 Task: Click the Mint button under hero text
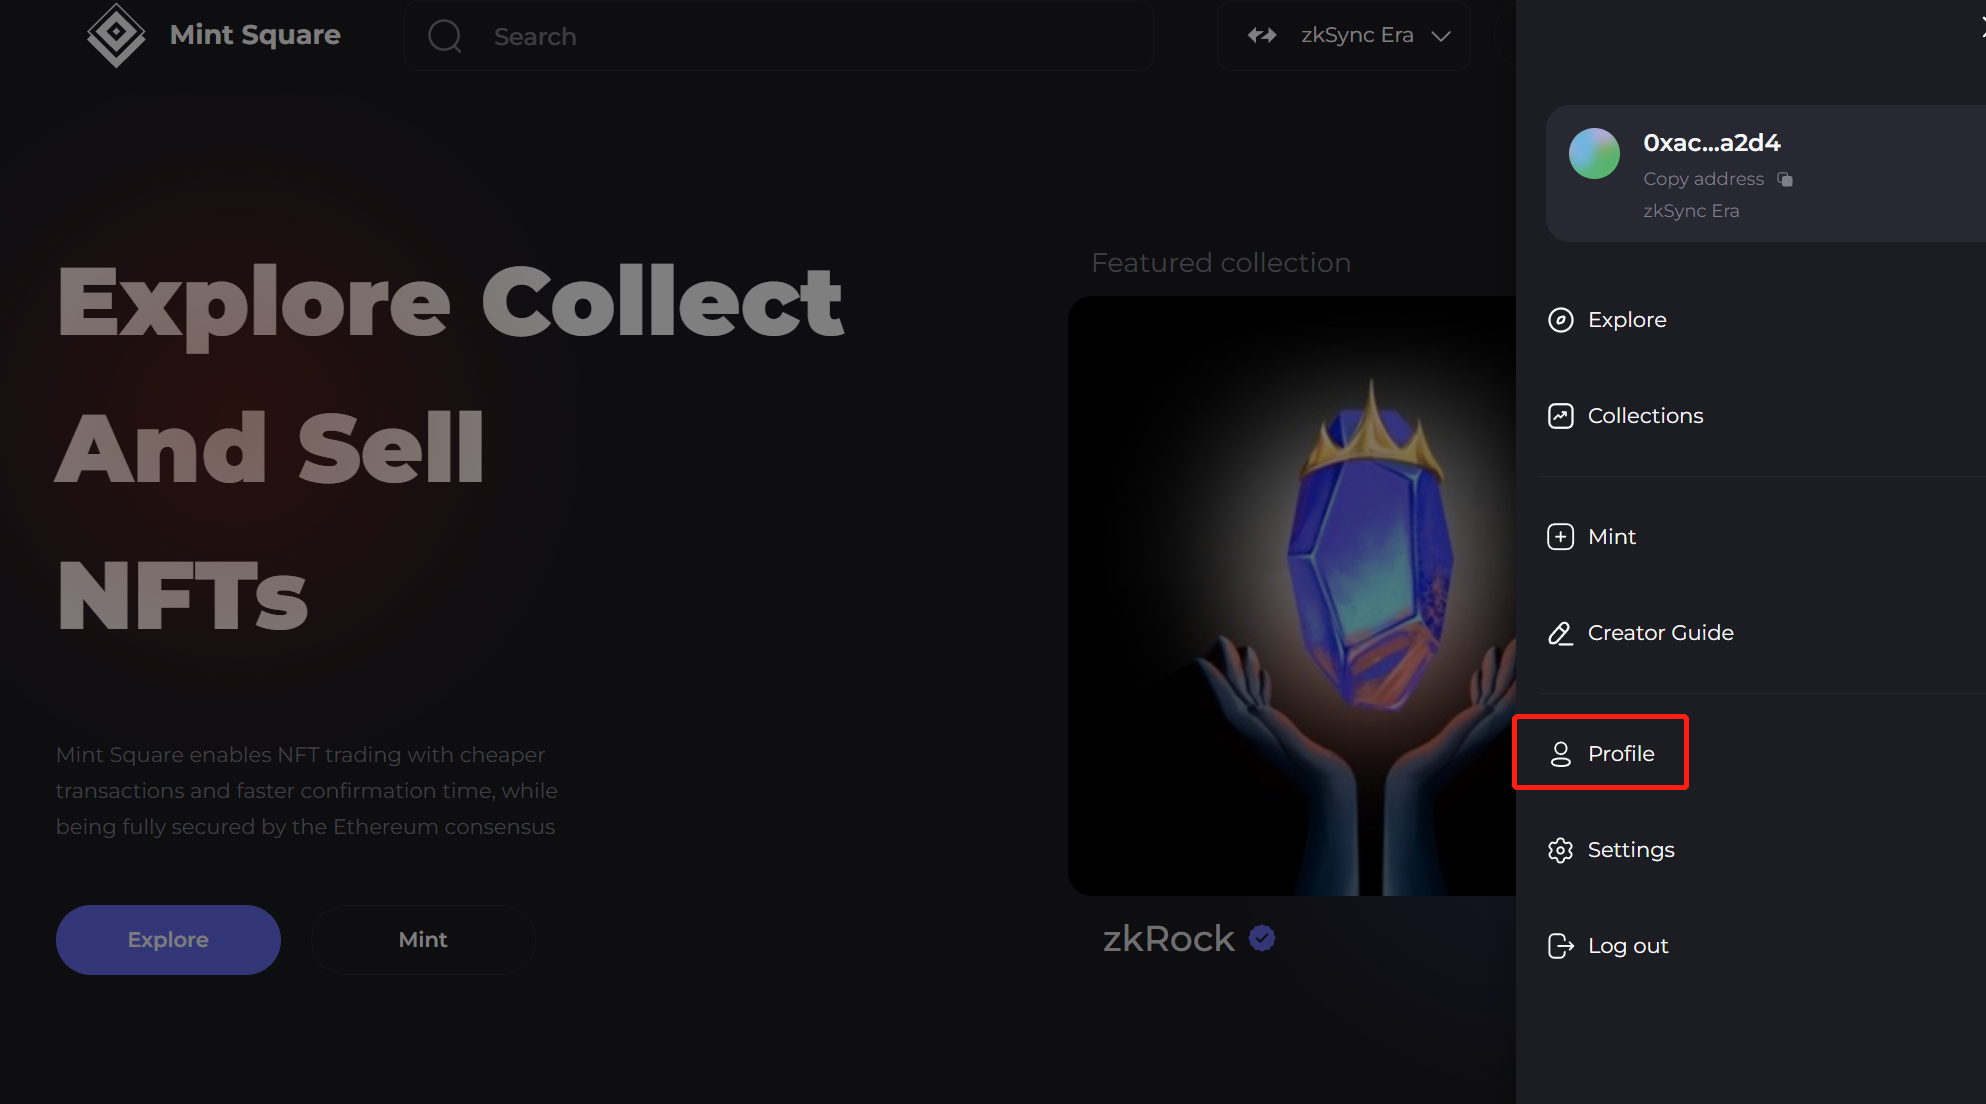[x=423, y=940]
